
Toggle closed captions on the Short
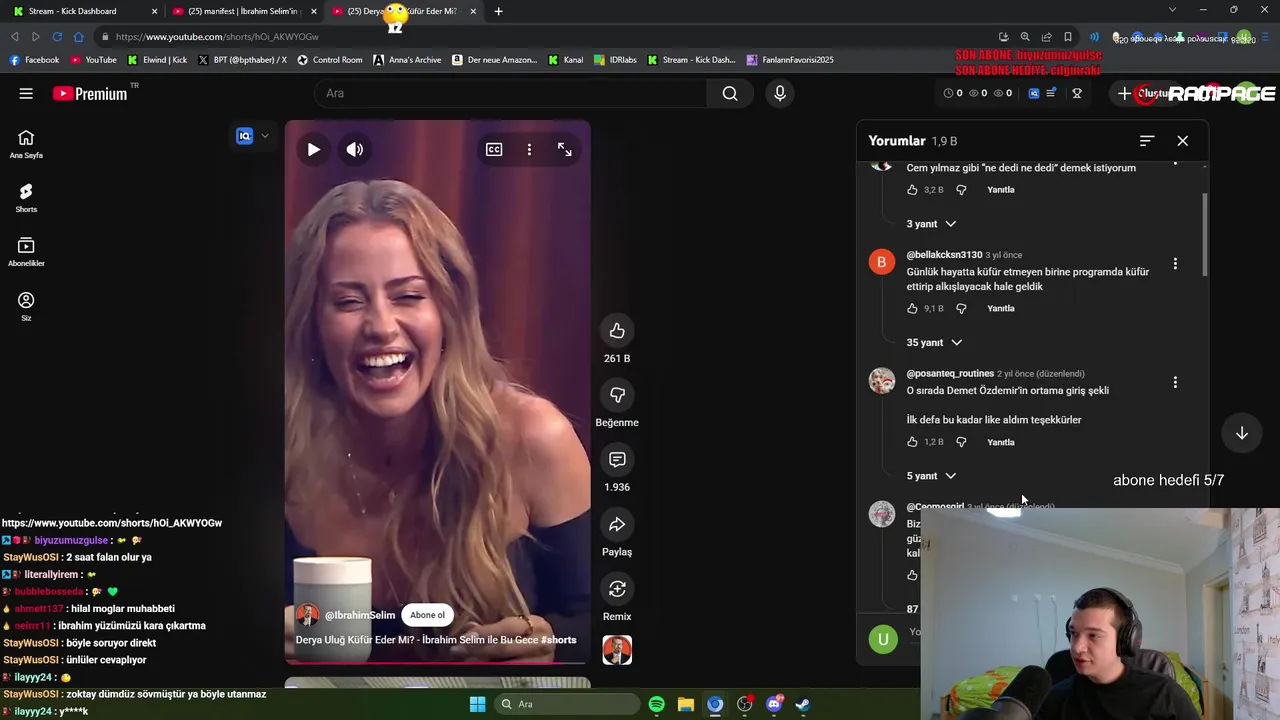(x=494, y=149)
